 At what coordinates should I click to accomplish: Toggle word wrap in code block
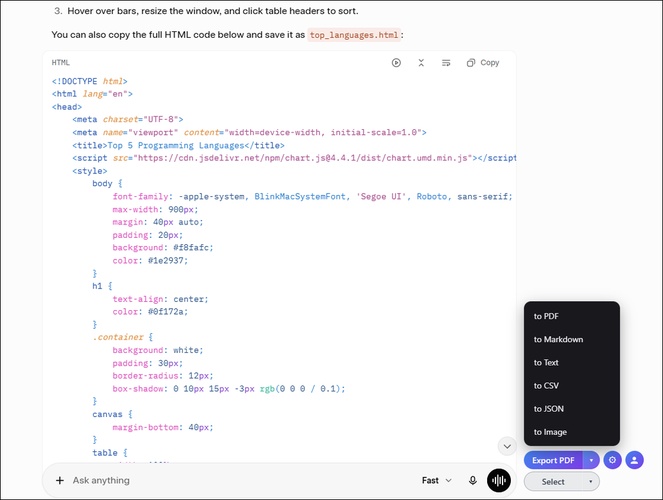tap(446, 63)
